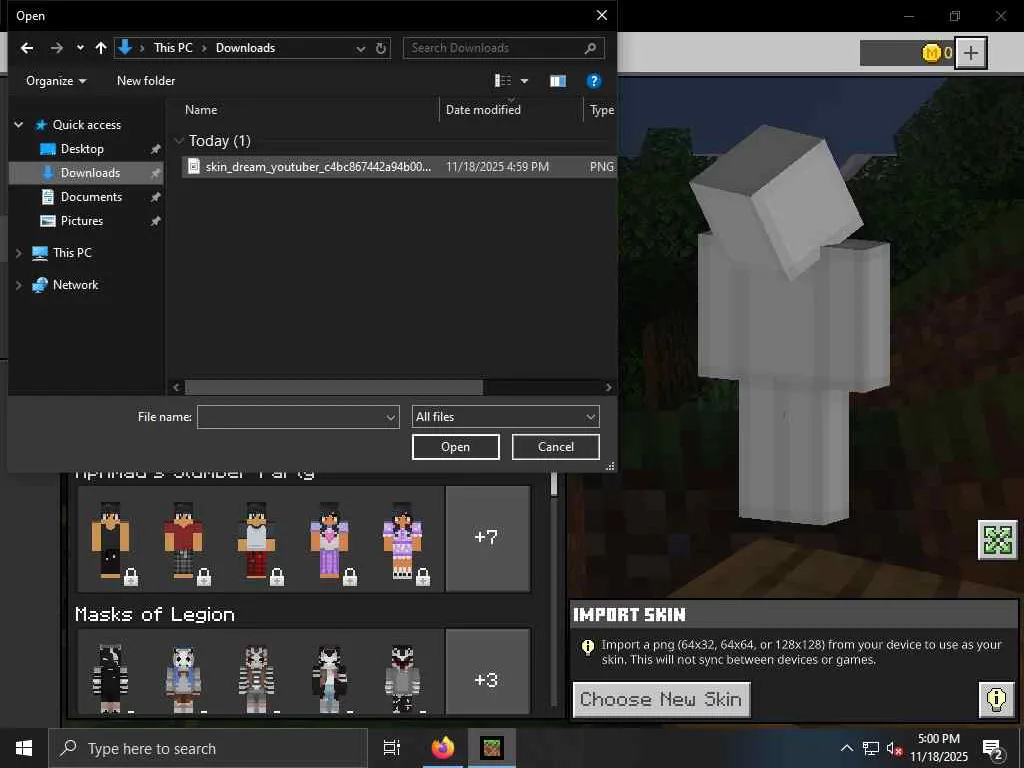Open the Organize menu
Viewport: 1024px width, 768px height.
point(56,81)
